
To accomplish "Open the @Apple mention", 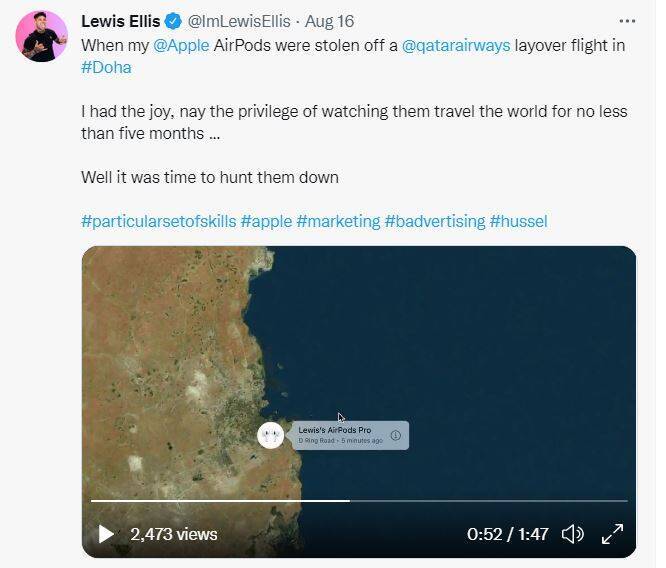I will pos(181,46).
